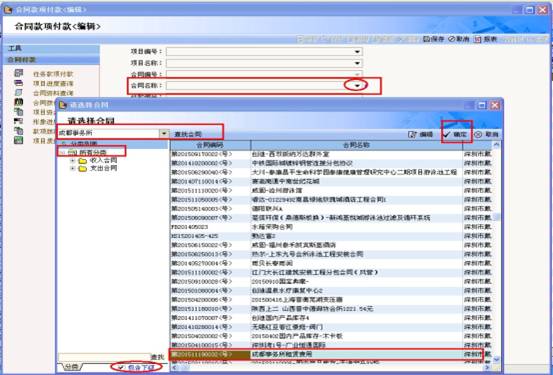Open the 成都事务所 office dropdown

click(x=164, y=133)
